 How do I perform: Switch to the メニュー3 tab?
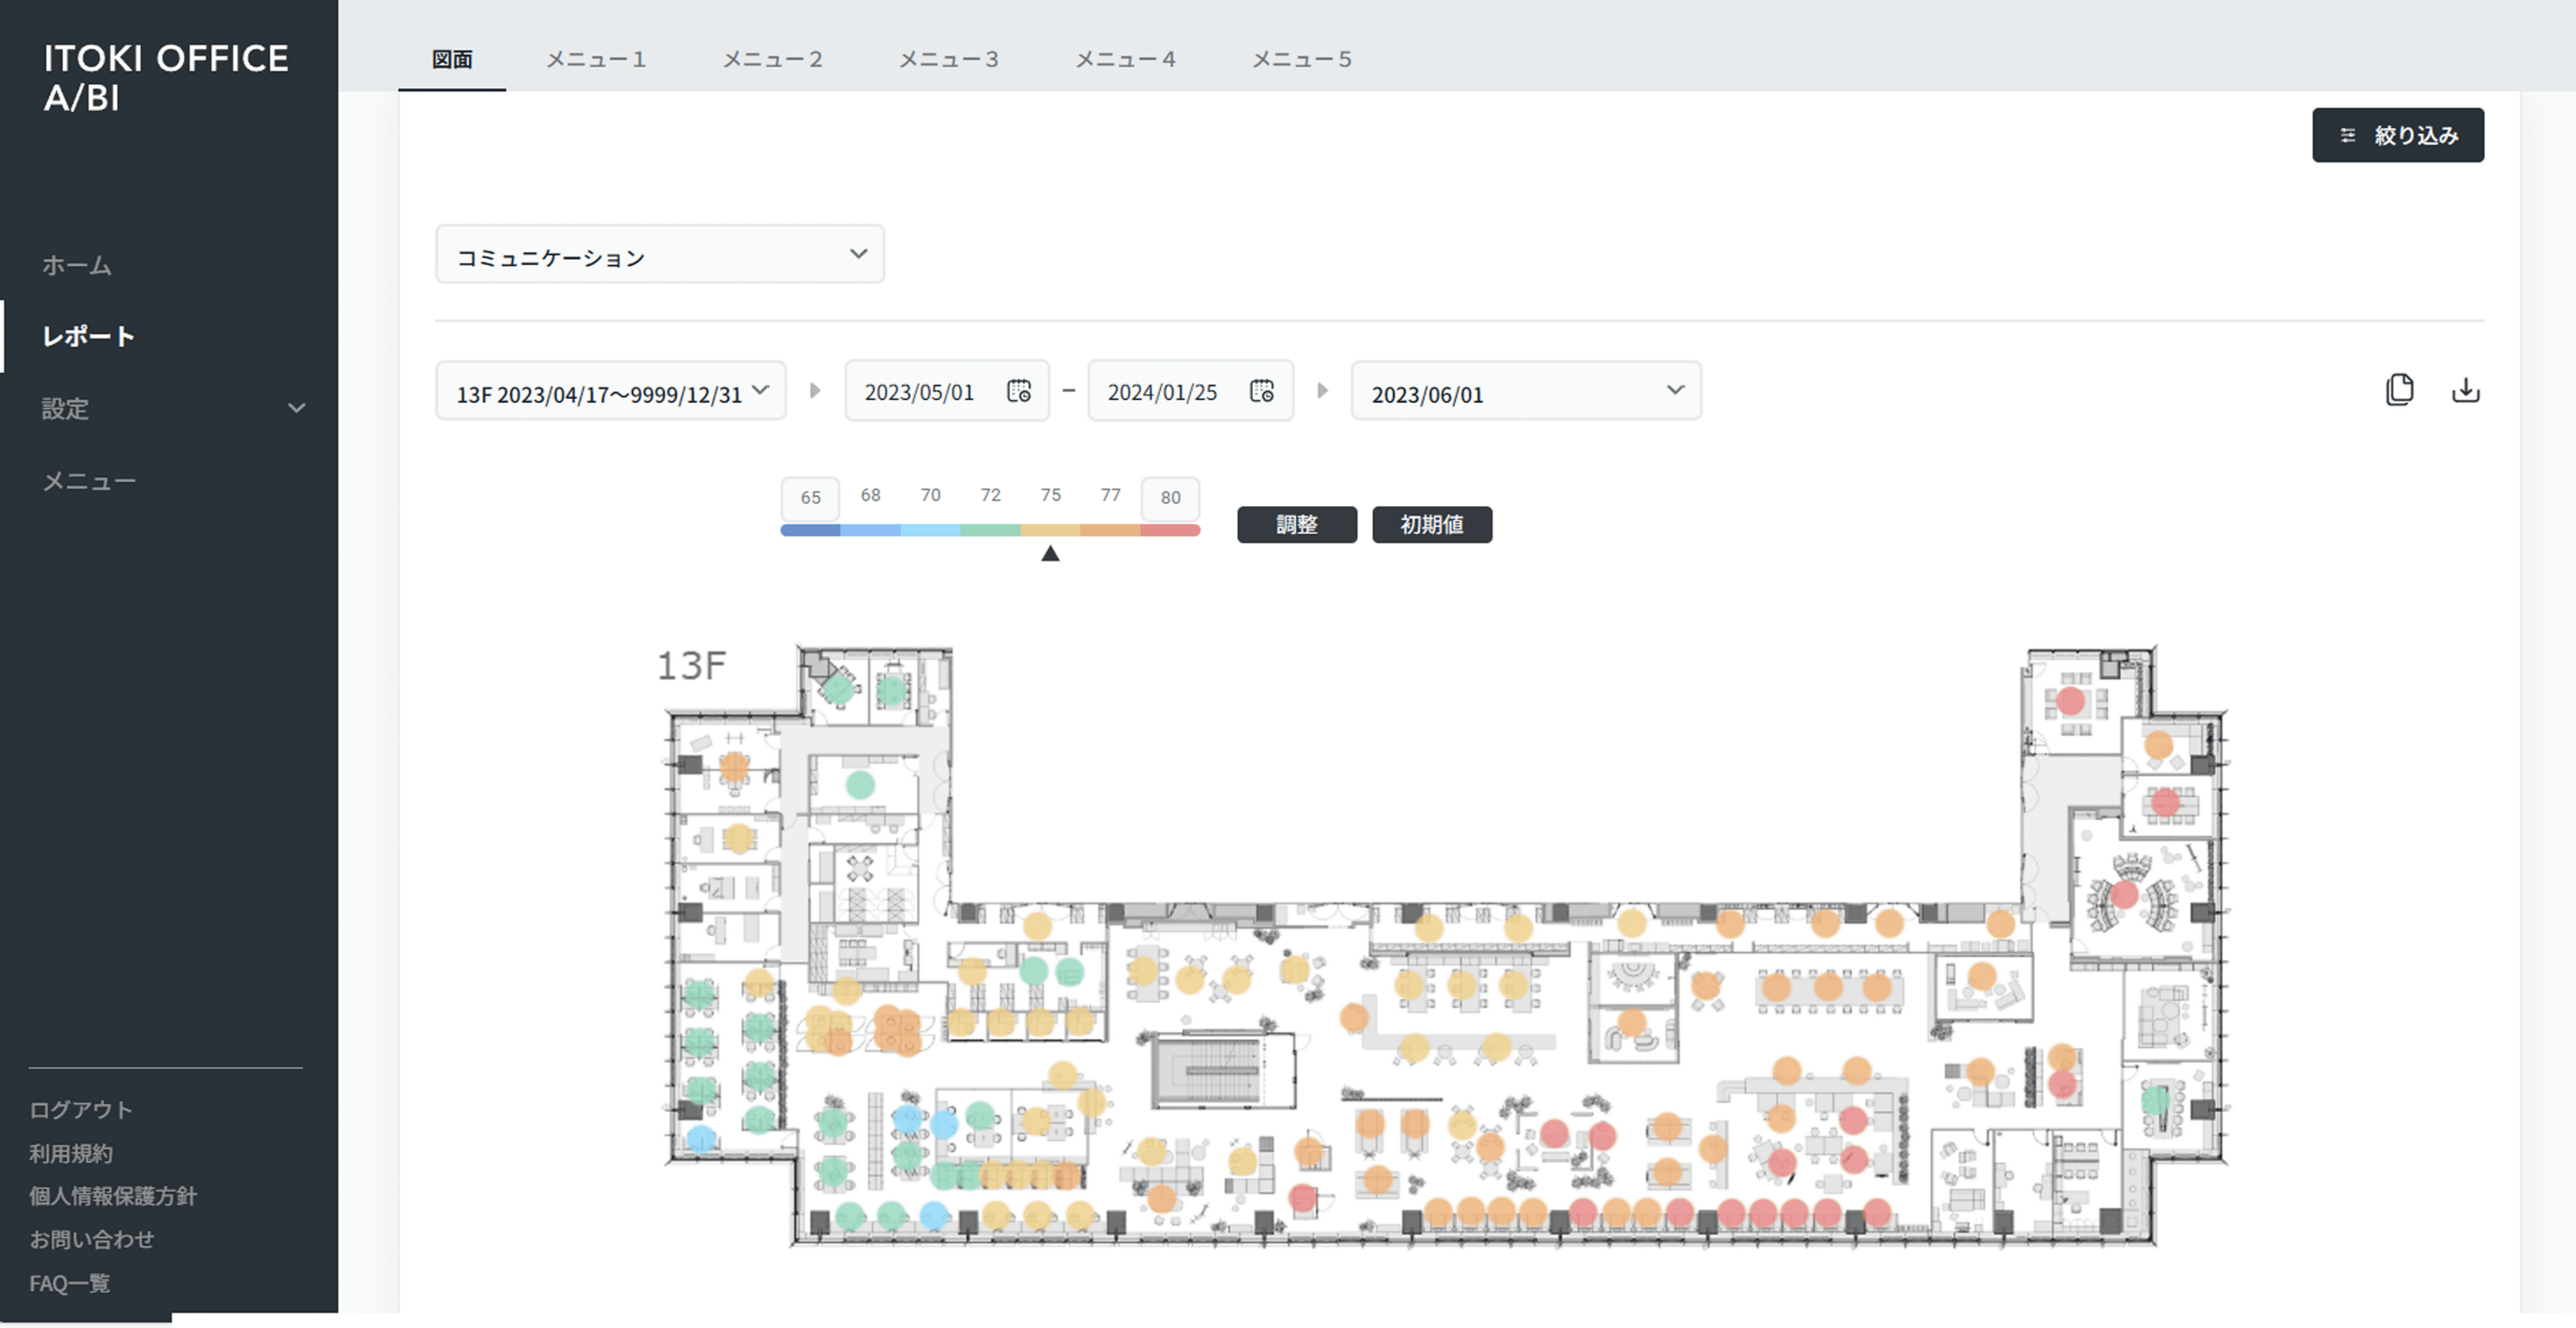coord(948,59)
